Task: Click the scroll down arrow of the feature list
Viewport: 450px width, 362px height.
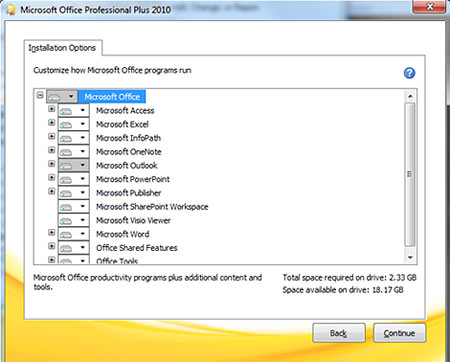Action: pyautogui.click(x=410, y=257)
